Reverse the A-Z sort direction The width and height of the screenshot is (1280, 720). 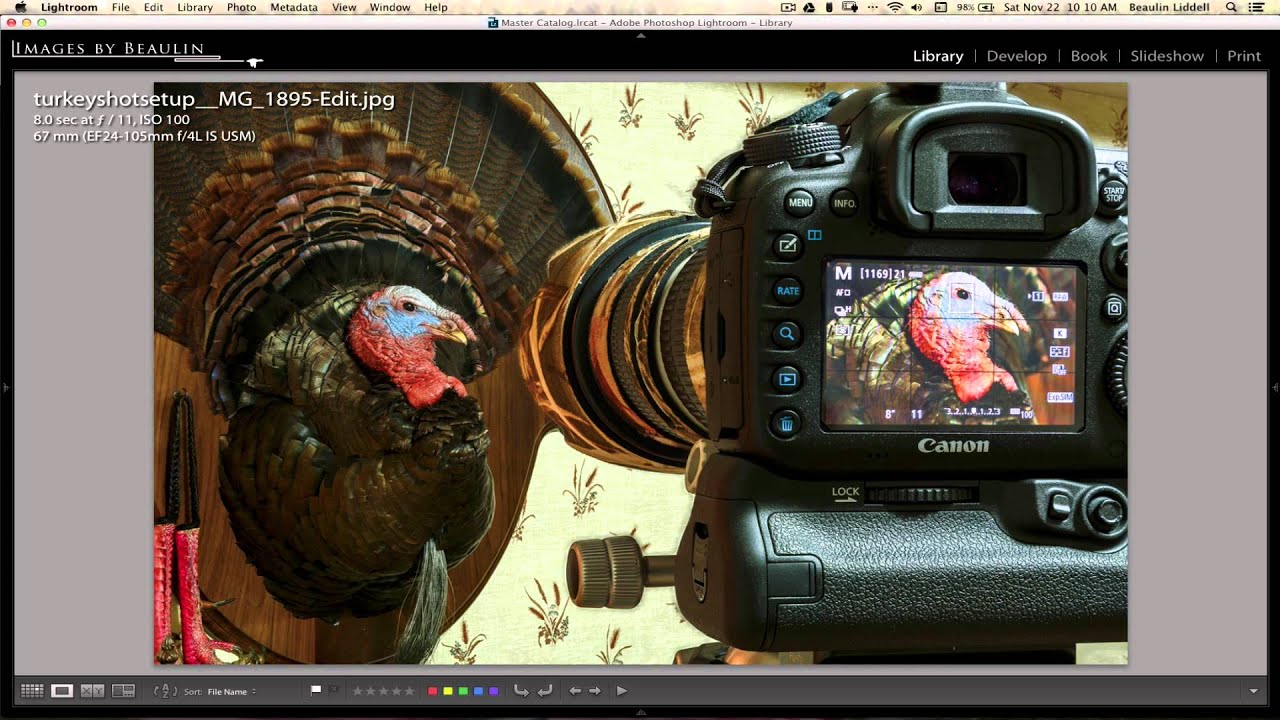tap(166, 690)
